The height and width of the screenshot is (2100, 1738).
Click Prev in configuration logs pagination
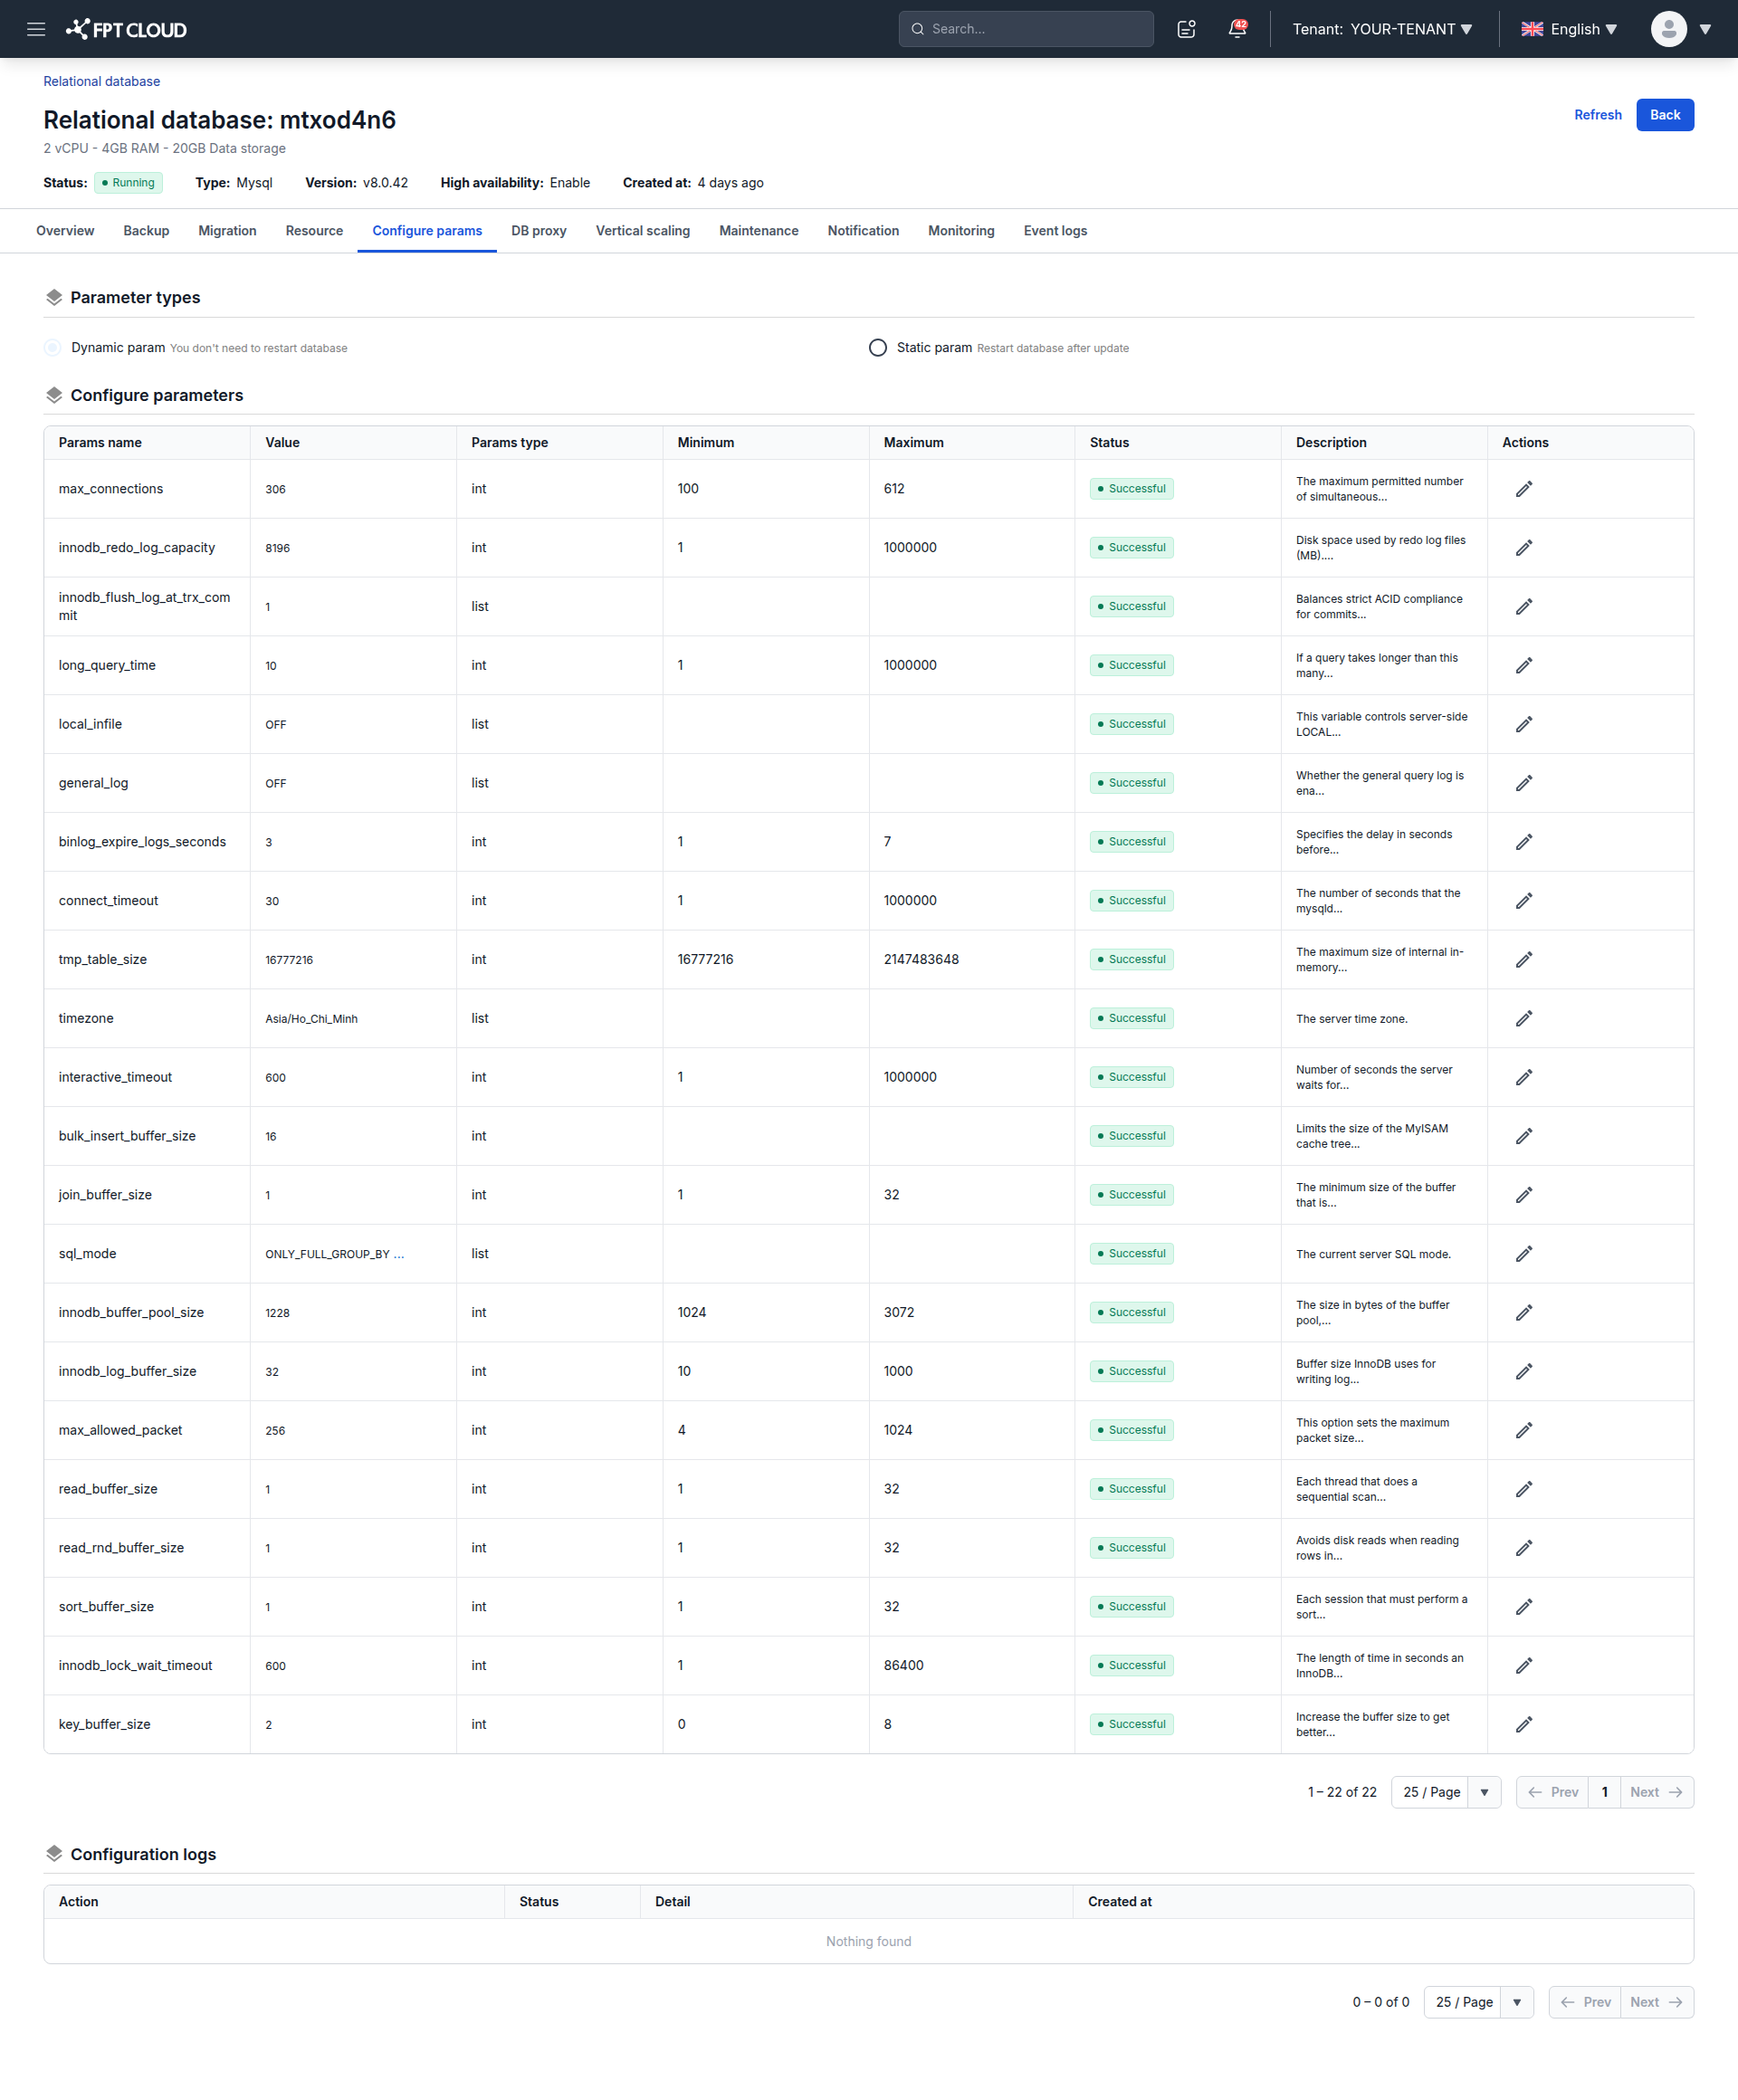1585,2002
